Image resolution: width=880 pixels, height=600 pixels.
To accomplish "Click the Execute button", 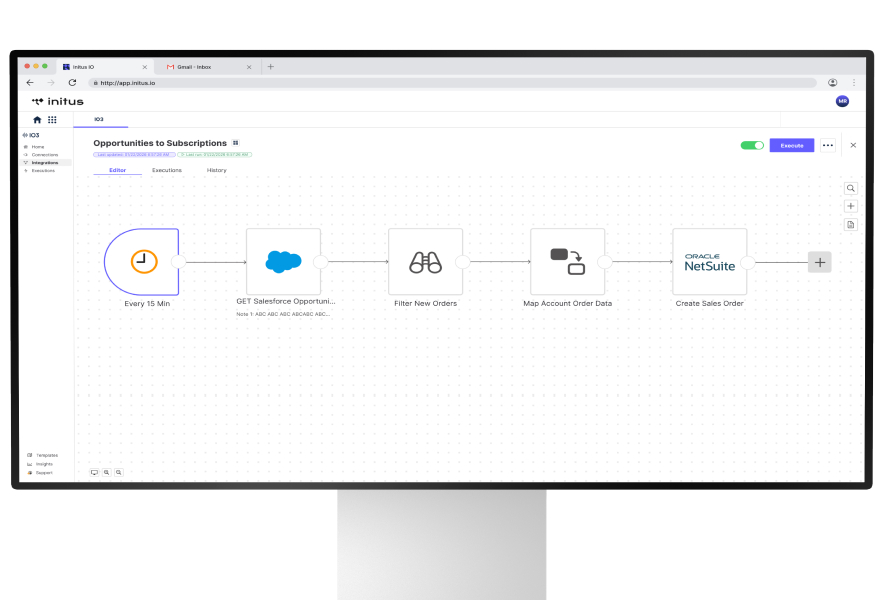I will tap(791, 145).
